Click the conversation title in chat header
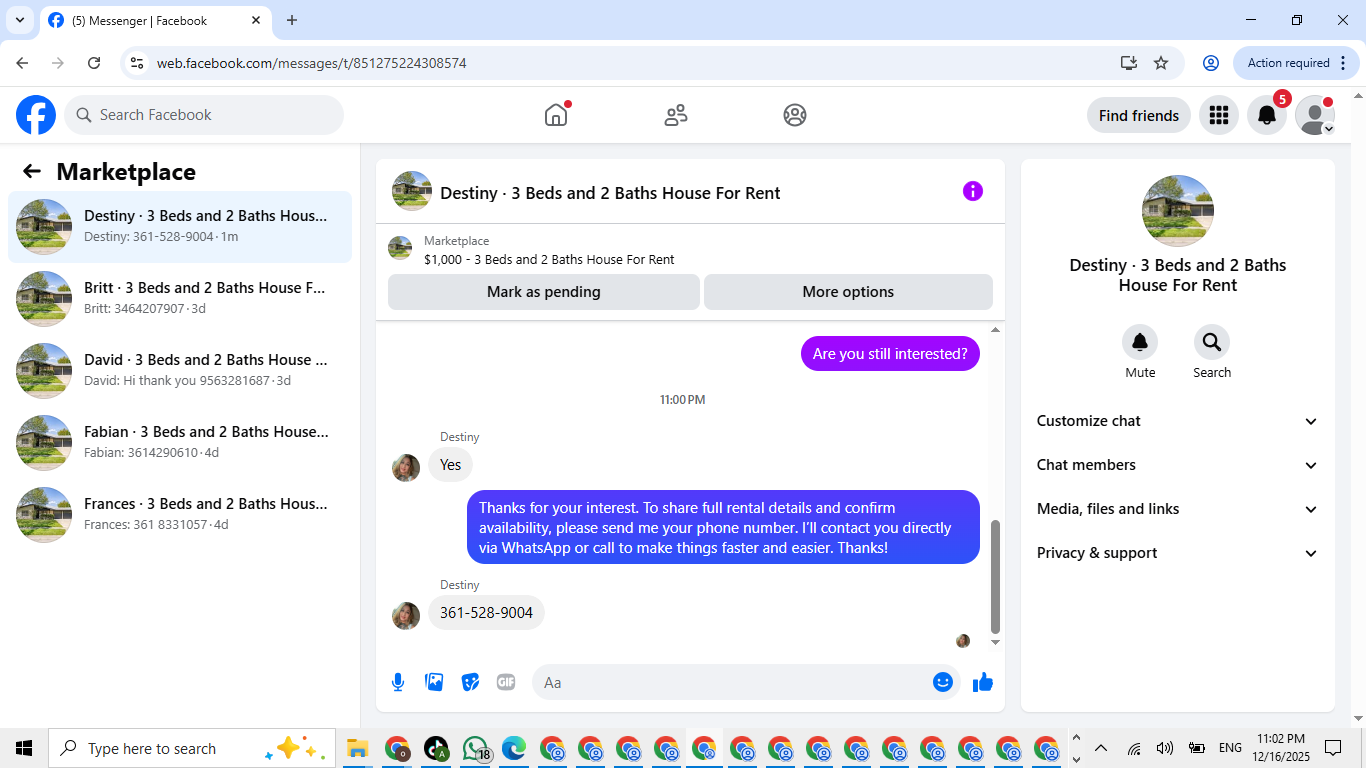Image resolution: width=1366 pixels, height=768 pixels. (x=610, y=193)
